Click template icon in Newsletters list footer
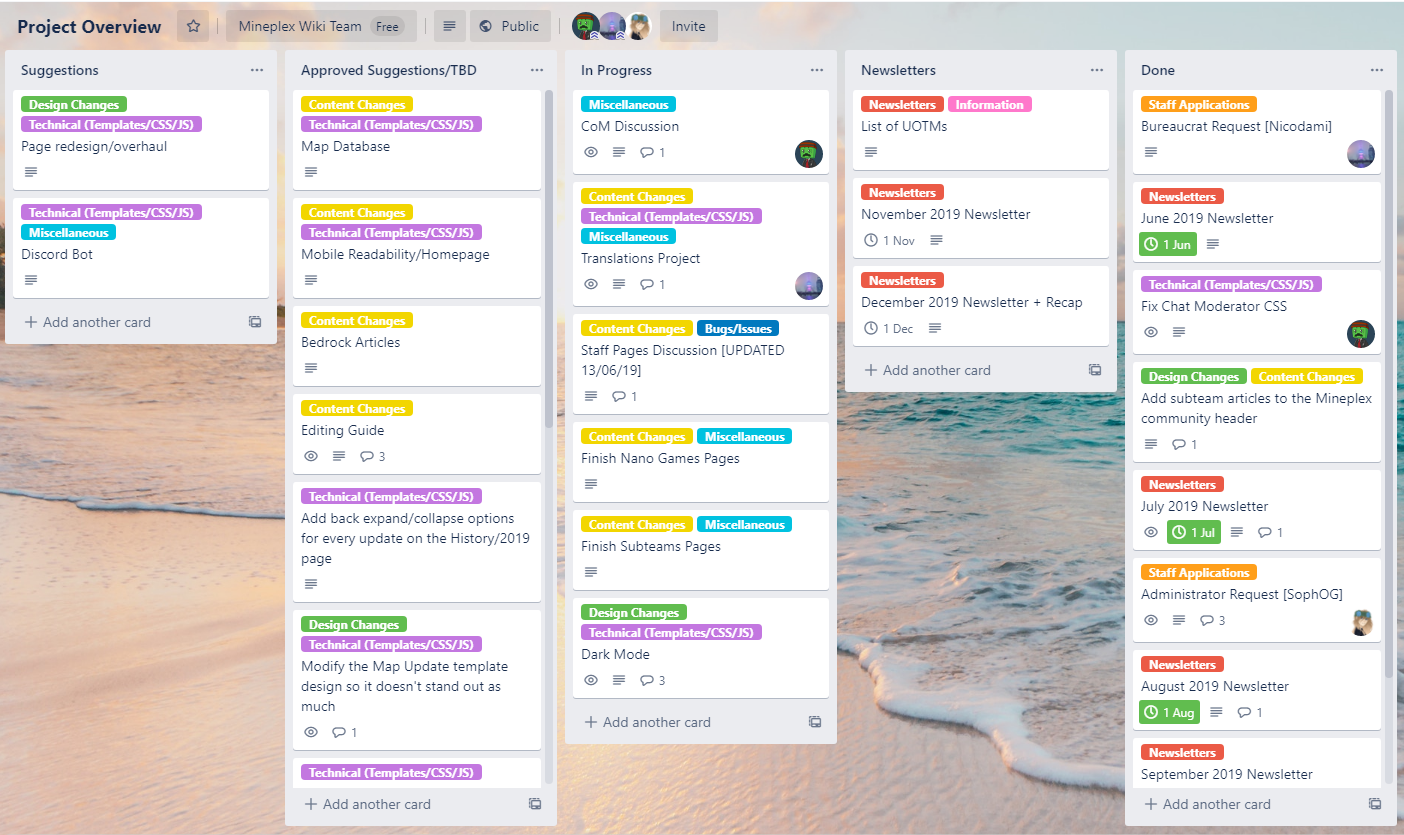 pyautogui.click(x=1095, y=370)
